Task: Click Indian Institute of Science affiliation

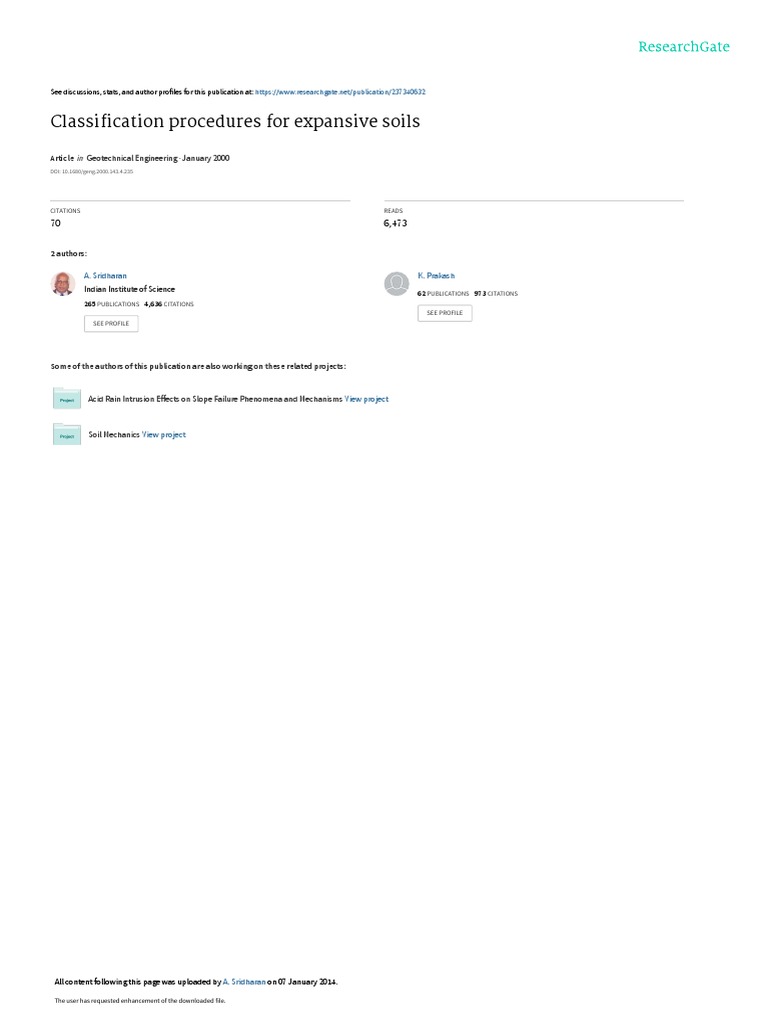Action: [129, 289]
